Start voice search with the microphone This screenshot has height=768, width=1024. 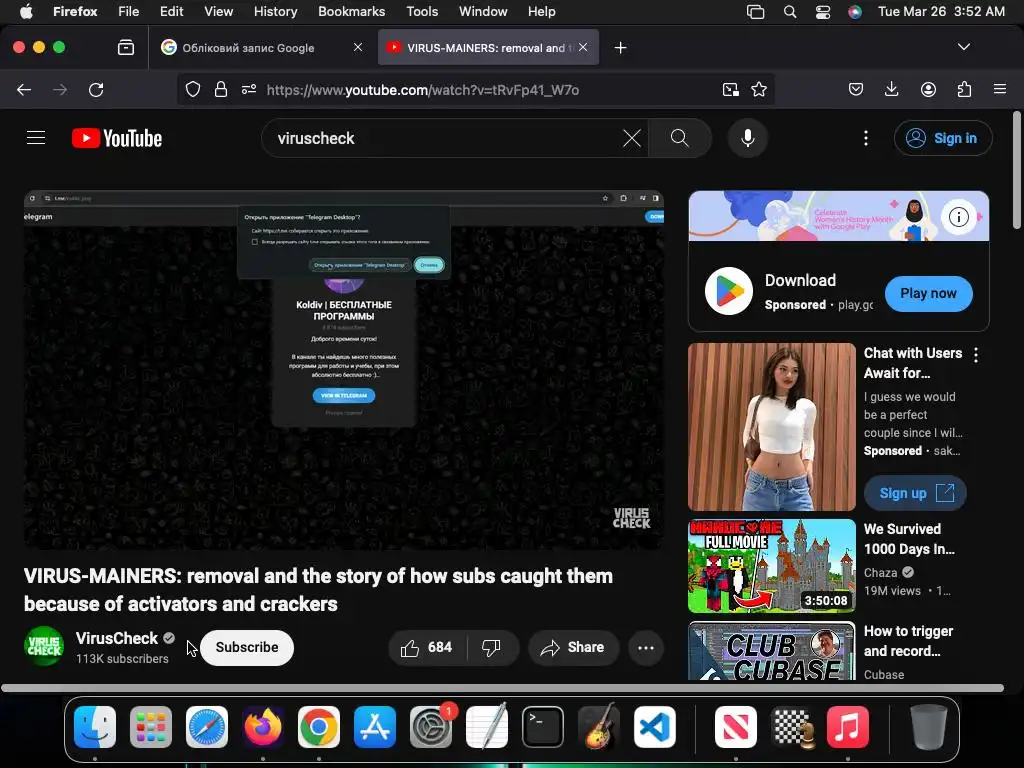click(748, 138)
